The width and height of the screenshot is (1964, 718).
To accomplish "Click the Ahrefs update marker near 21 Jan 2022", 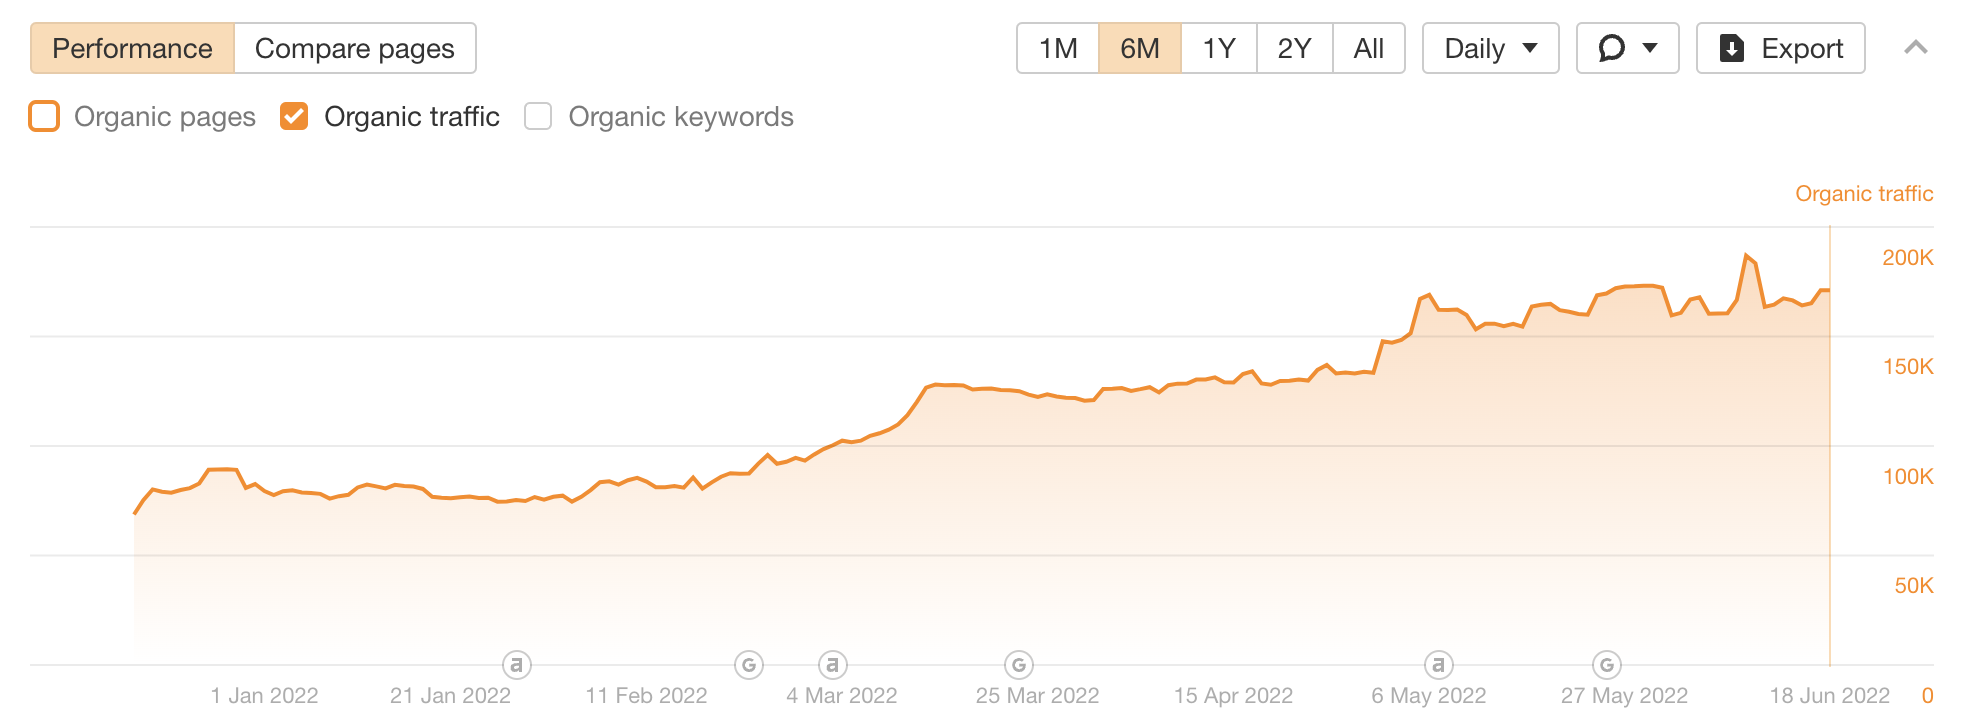I will (x=516, y=664).
